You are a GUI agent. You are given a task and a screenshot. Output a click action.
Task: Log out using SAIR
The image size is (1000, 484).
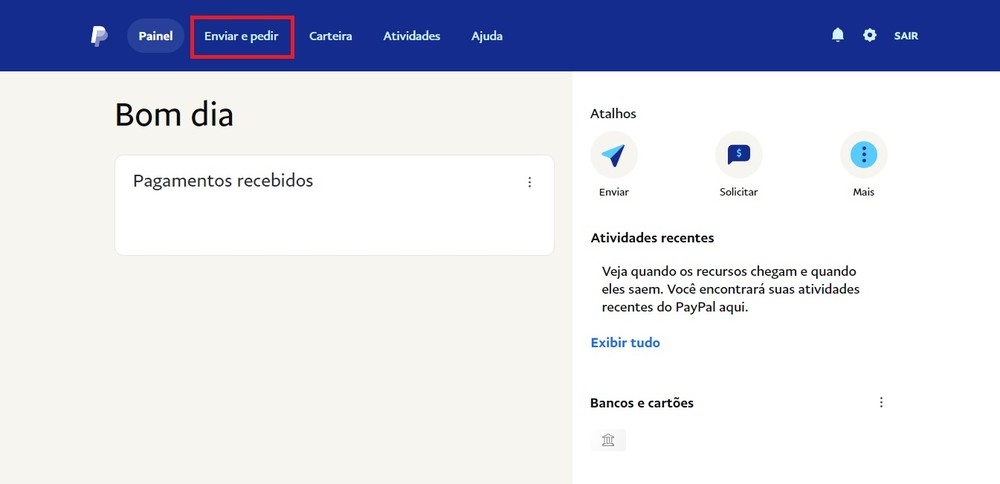[906, 36]
